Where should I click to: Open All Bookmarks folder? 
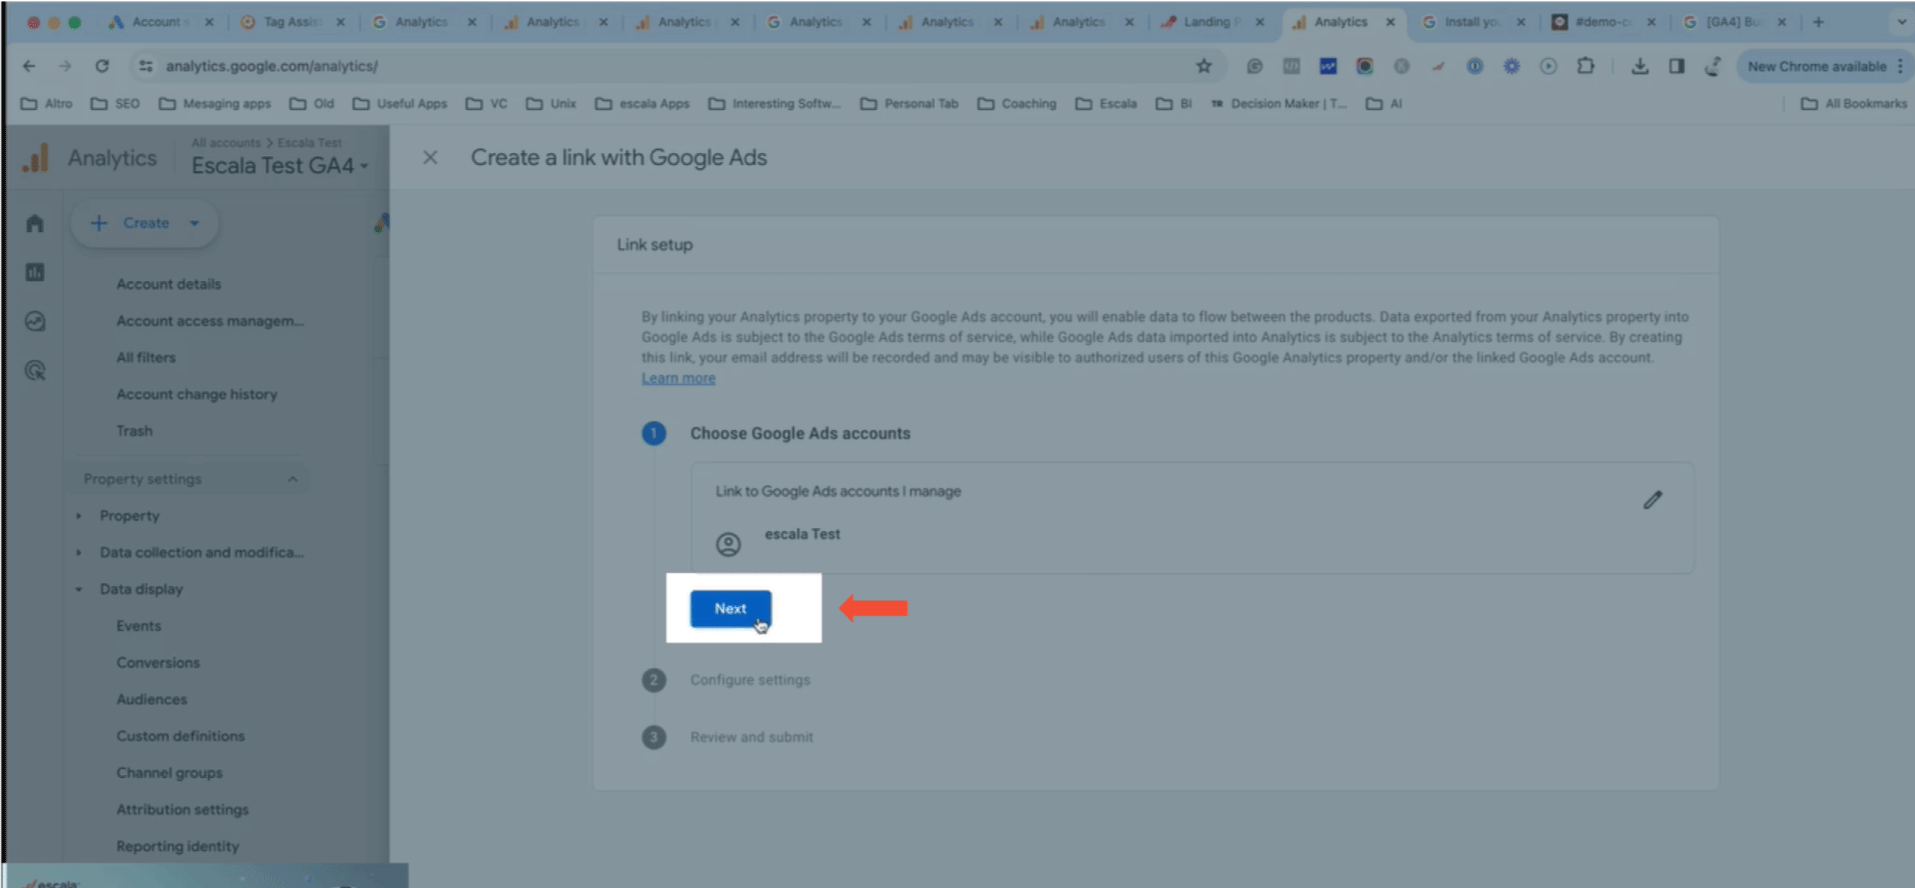(1853, 103)
